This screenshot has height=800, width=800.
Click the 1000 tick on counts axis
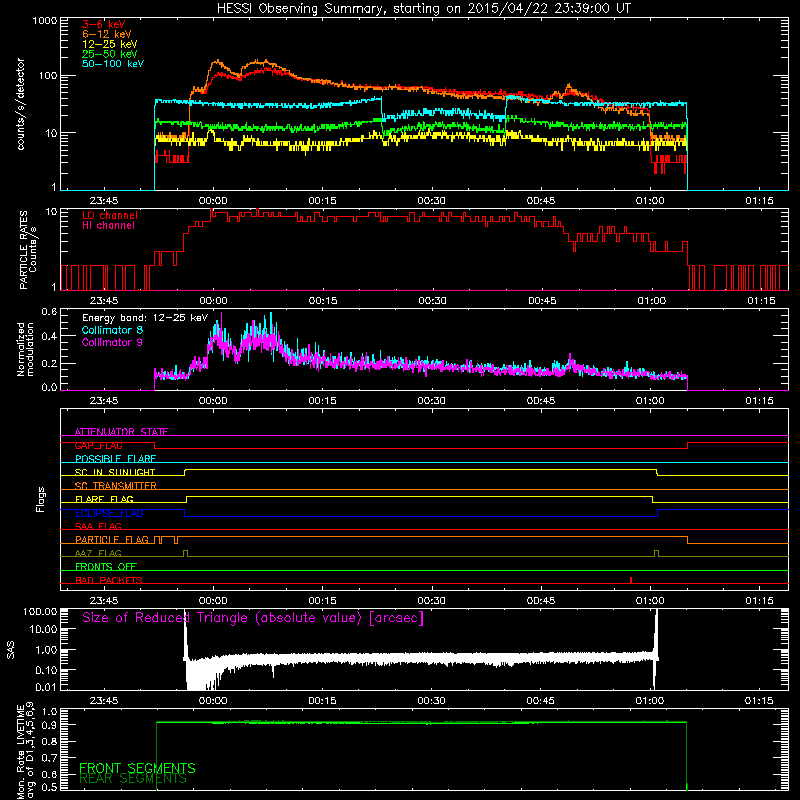[x=44, y=21]
